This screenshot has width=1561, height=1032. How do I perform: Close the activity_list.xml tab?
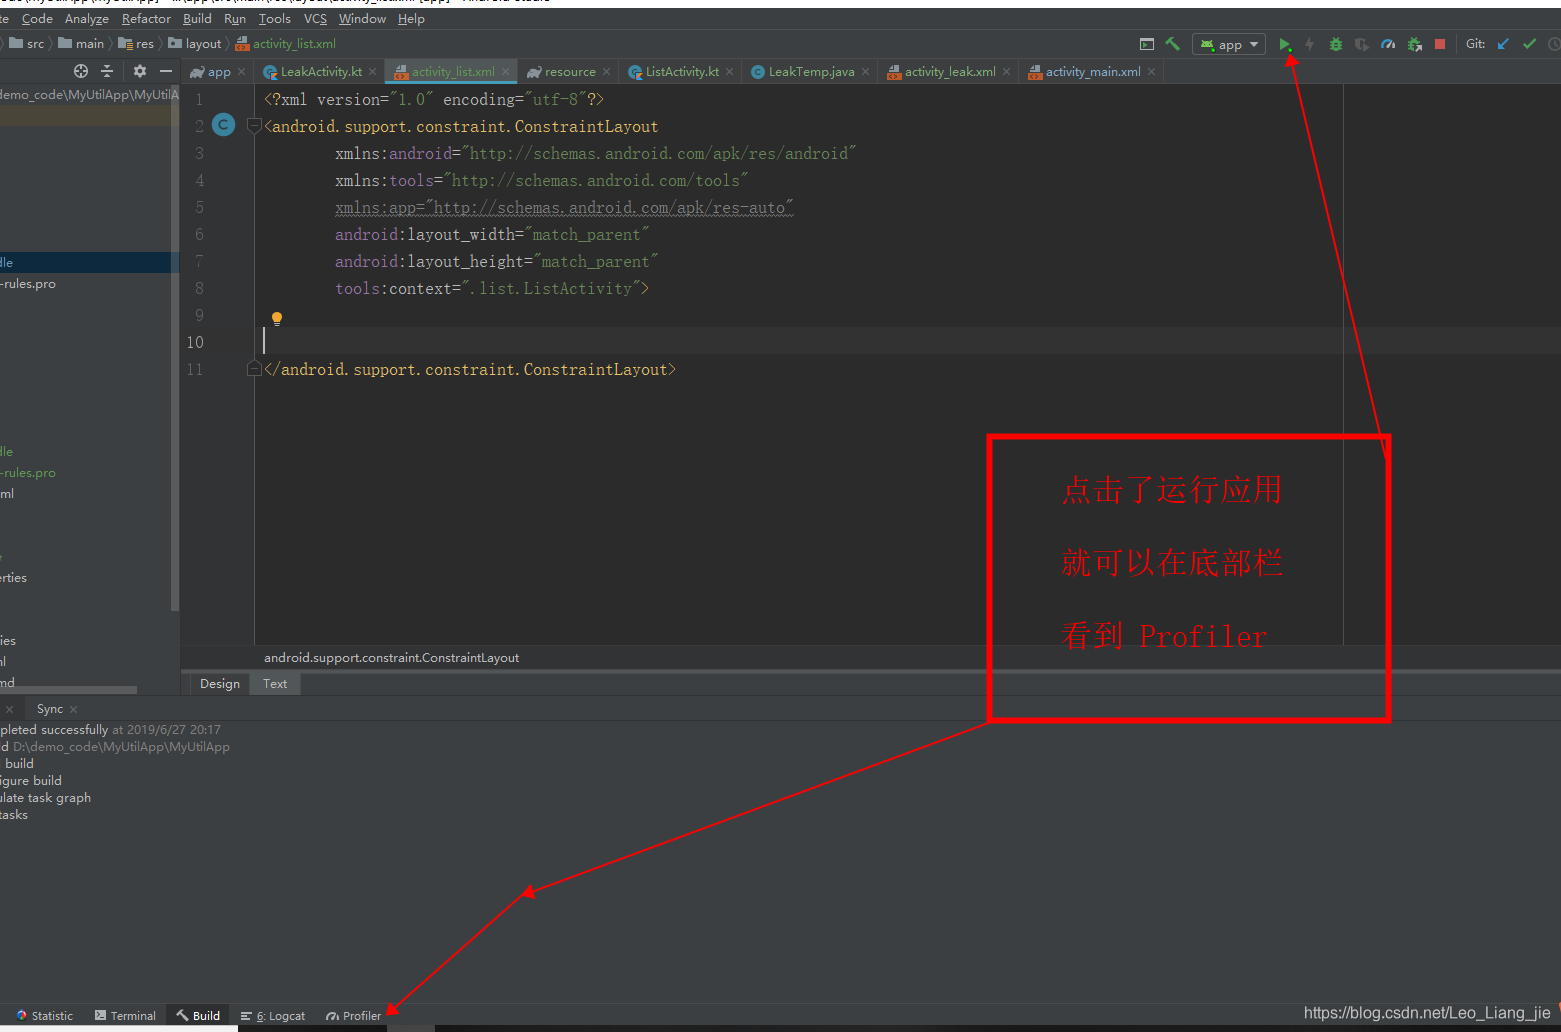[x=506, y=72]
